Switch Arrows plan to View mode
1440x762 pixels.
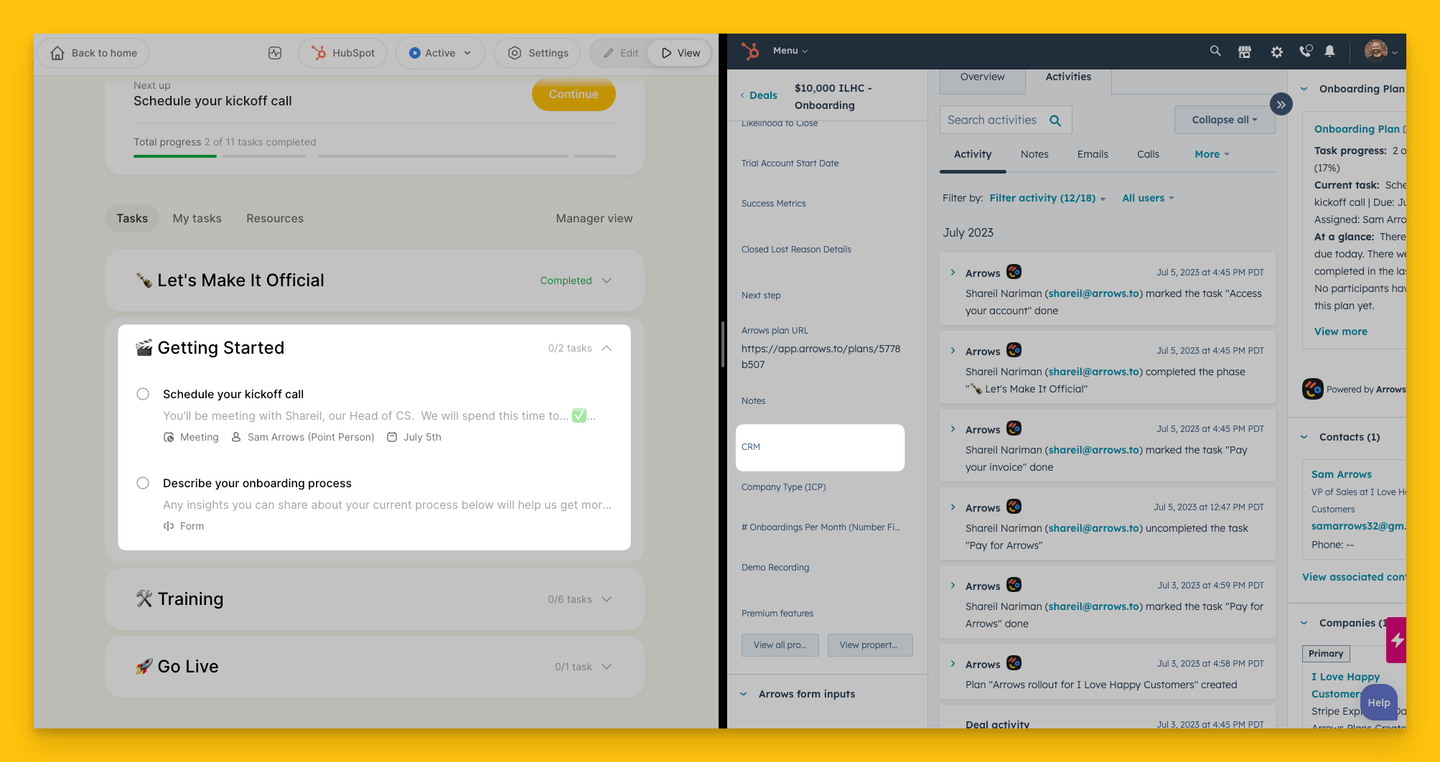point(680,53)
